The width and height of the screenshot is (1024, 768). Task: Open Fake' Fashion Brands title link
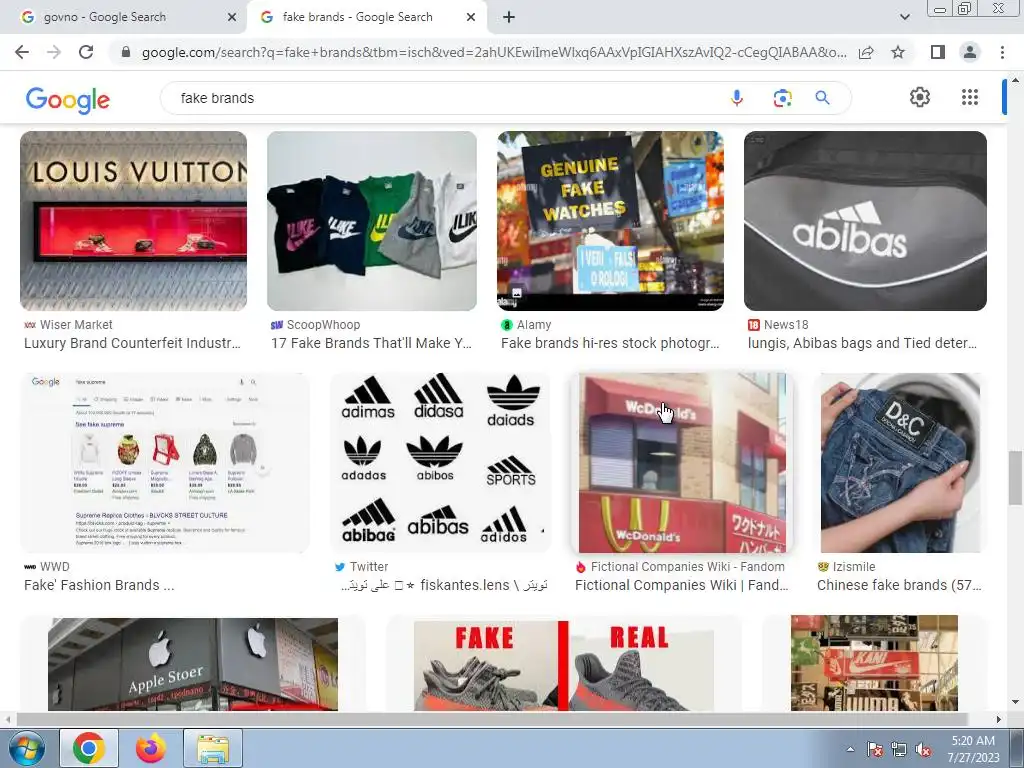(99, 585)
